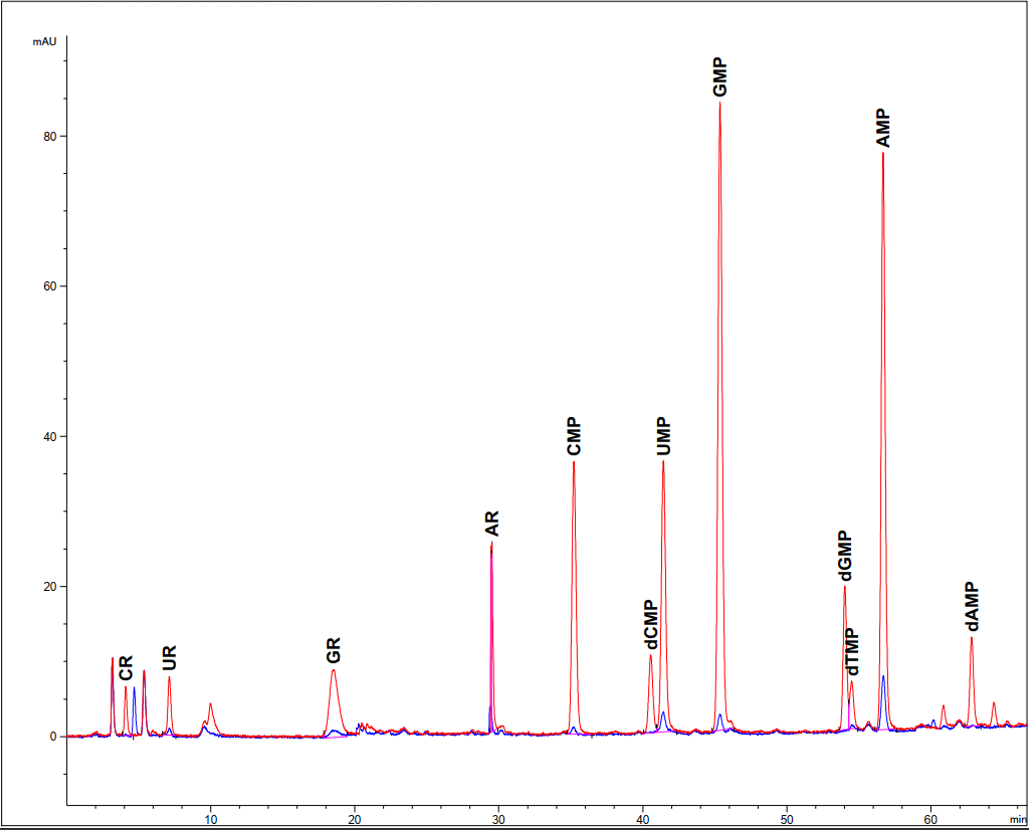Click the 50 minute x-axis tick label
Image resolution: width=1029 pixels, height=830 pixels.
787,818
